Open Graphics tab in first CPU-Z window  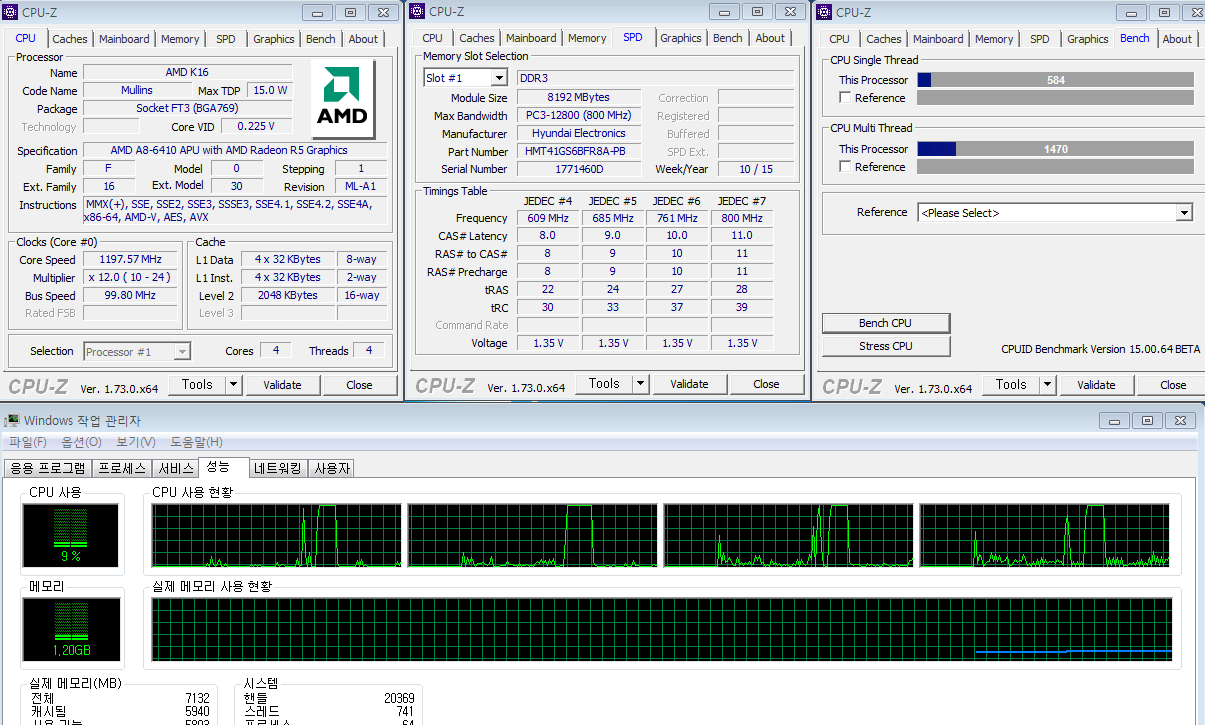tap(273, 39)
